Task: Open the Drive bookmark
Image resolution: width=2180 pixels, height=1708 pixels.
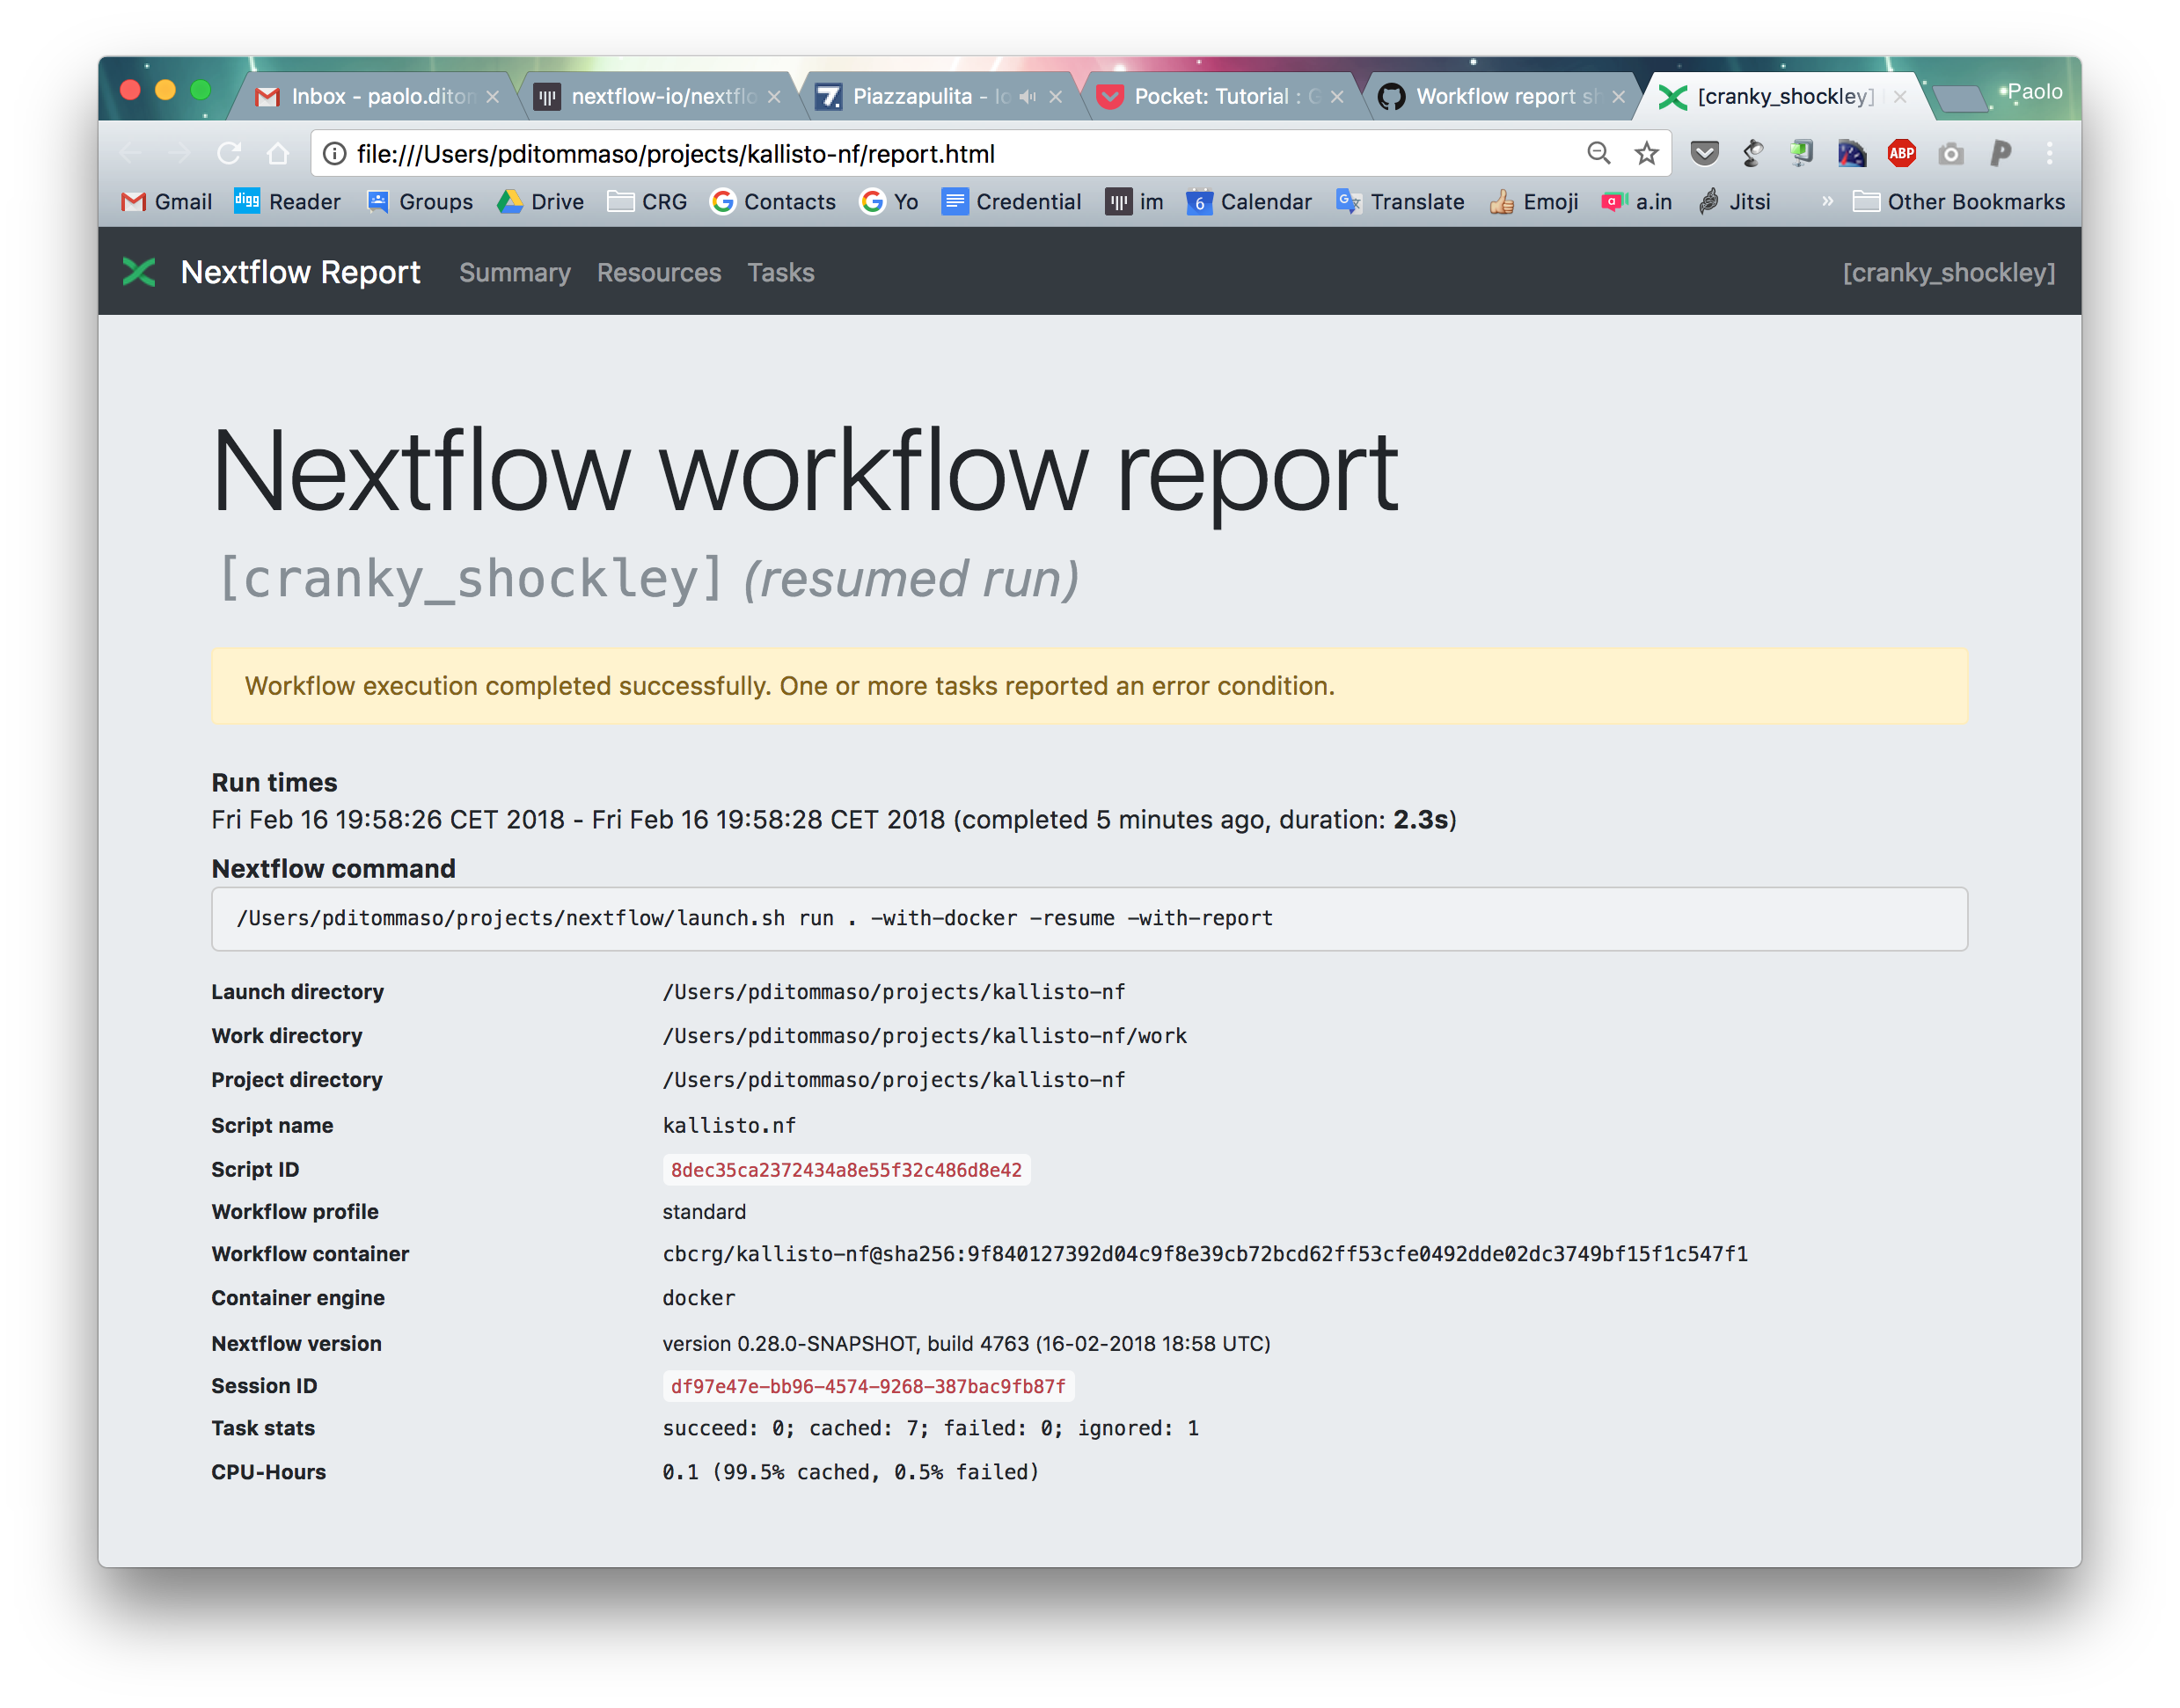Action: pyautogui.click(x=540, y=202)
